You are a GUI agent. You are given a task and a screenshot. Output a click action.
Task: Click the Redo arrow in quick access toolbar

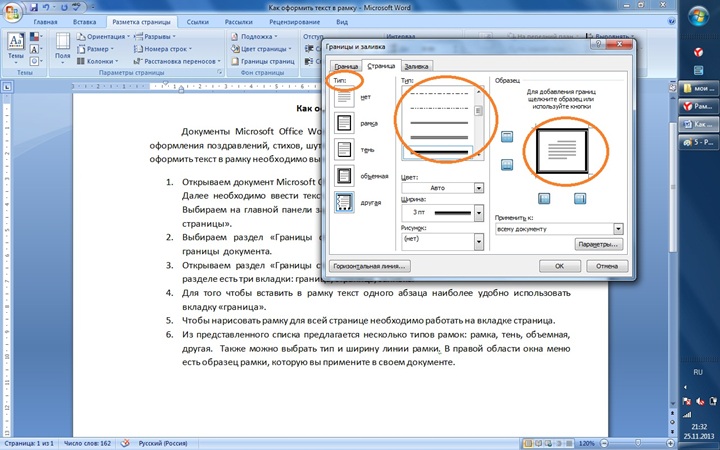pos(65,7)
